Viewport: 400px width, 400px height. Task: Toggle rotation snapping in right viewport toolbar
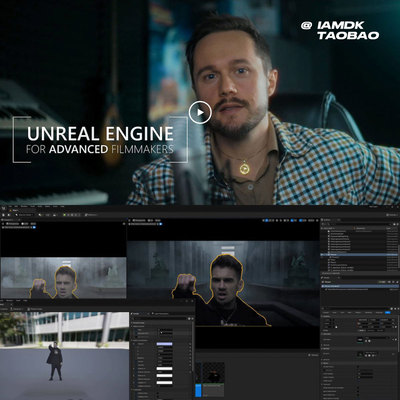coord(301,220)
